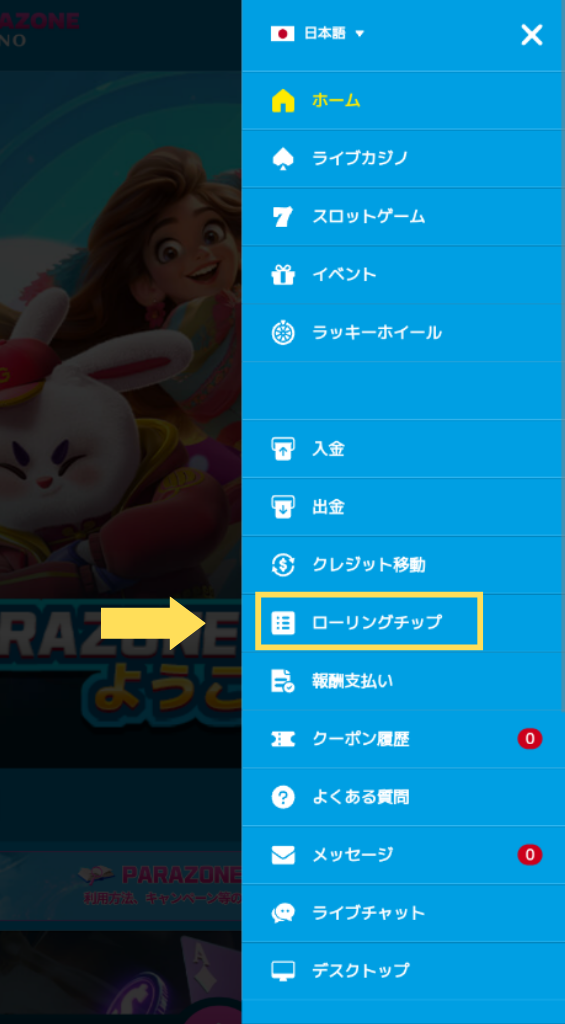Click the slot 7 icon

click(283, 217)
